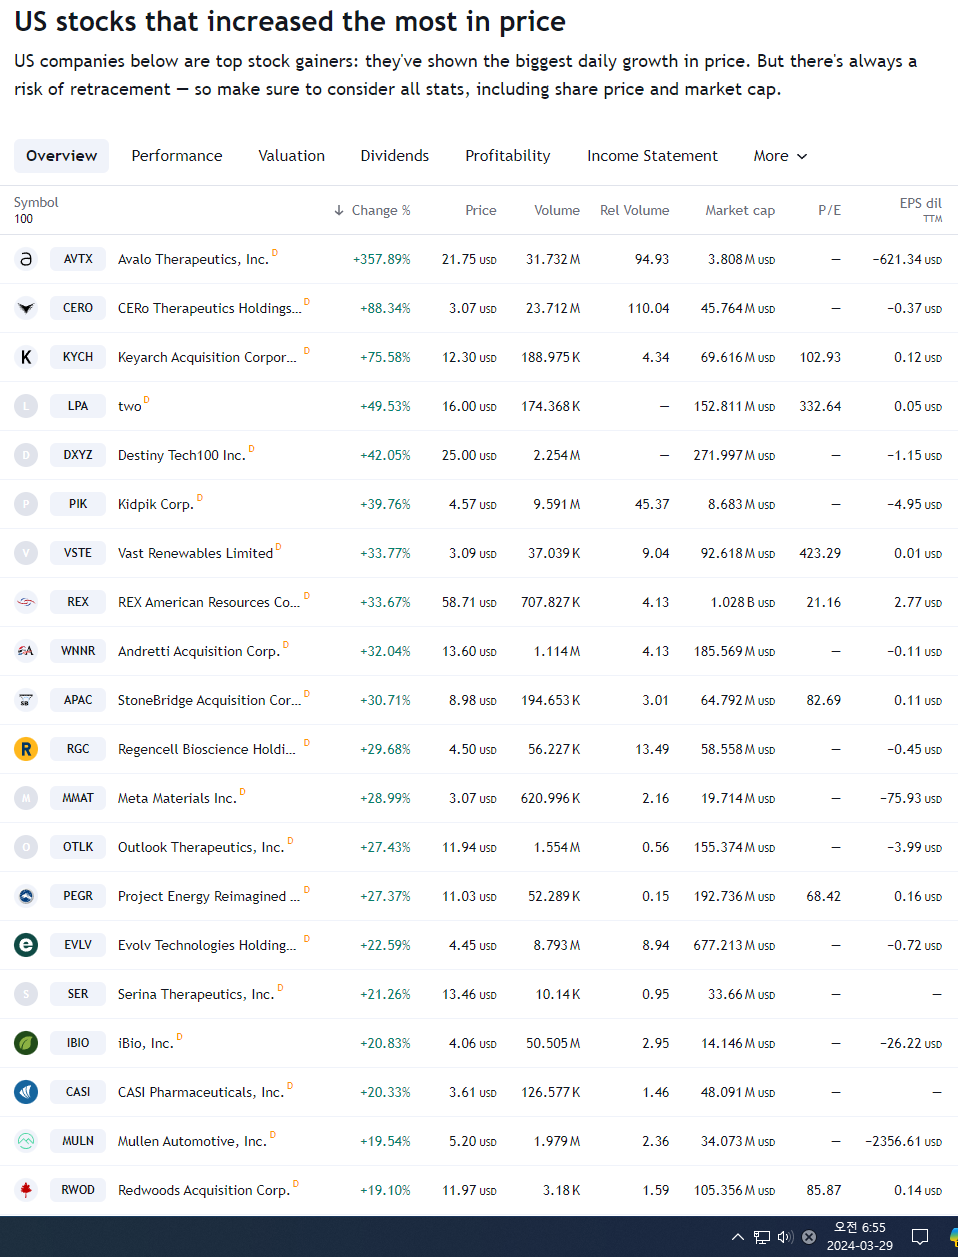Click the Evolv Technologies logo icon
The image size is (958, 1257).
(x=26, y=945)
